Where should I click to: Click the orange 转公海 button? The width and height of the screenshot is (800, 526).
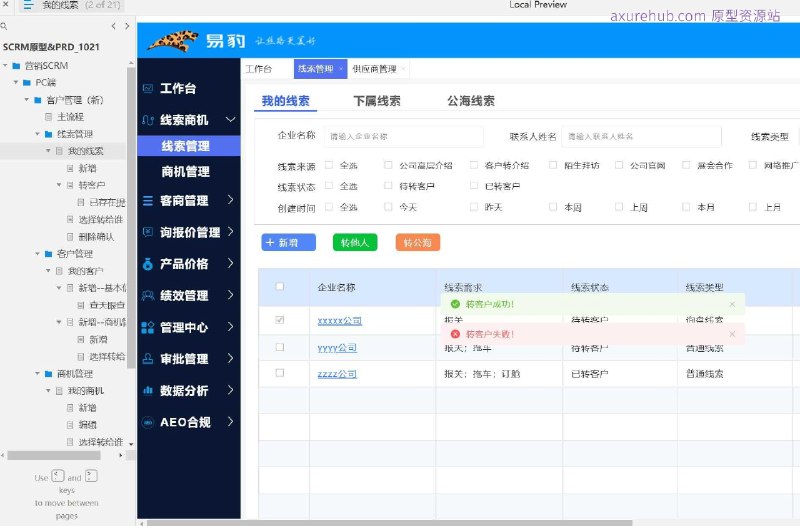[x=418, y=242]
